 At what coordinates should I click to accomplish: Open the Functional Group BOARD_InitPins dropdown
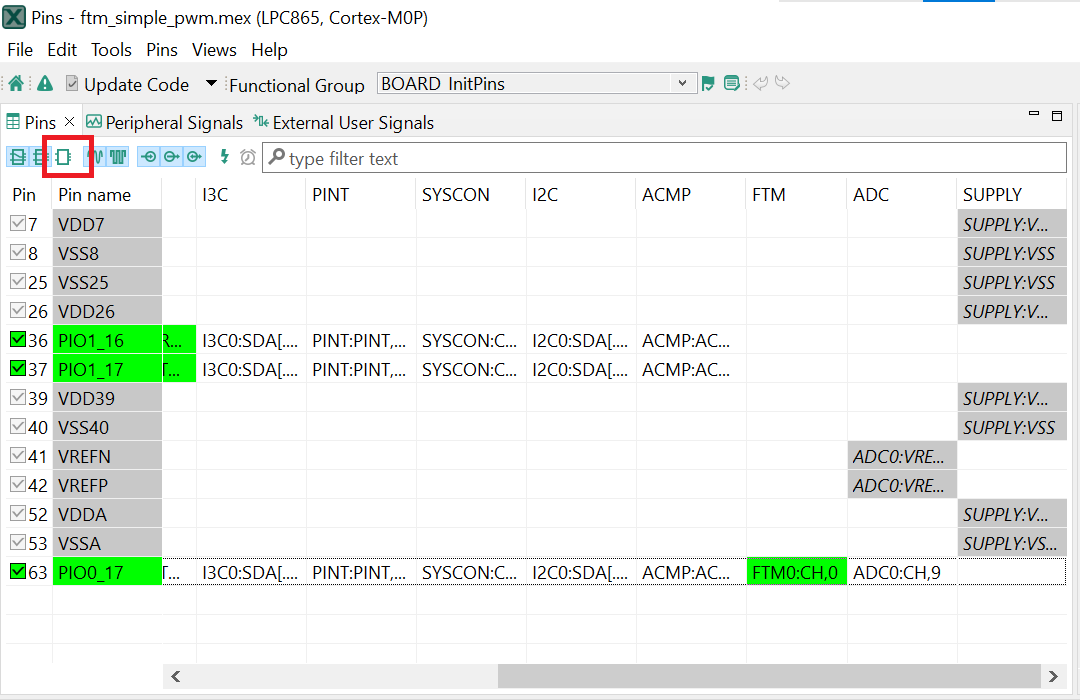tap(682, 84)
